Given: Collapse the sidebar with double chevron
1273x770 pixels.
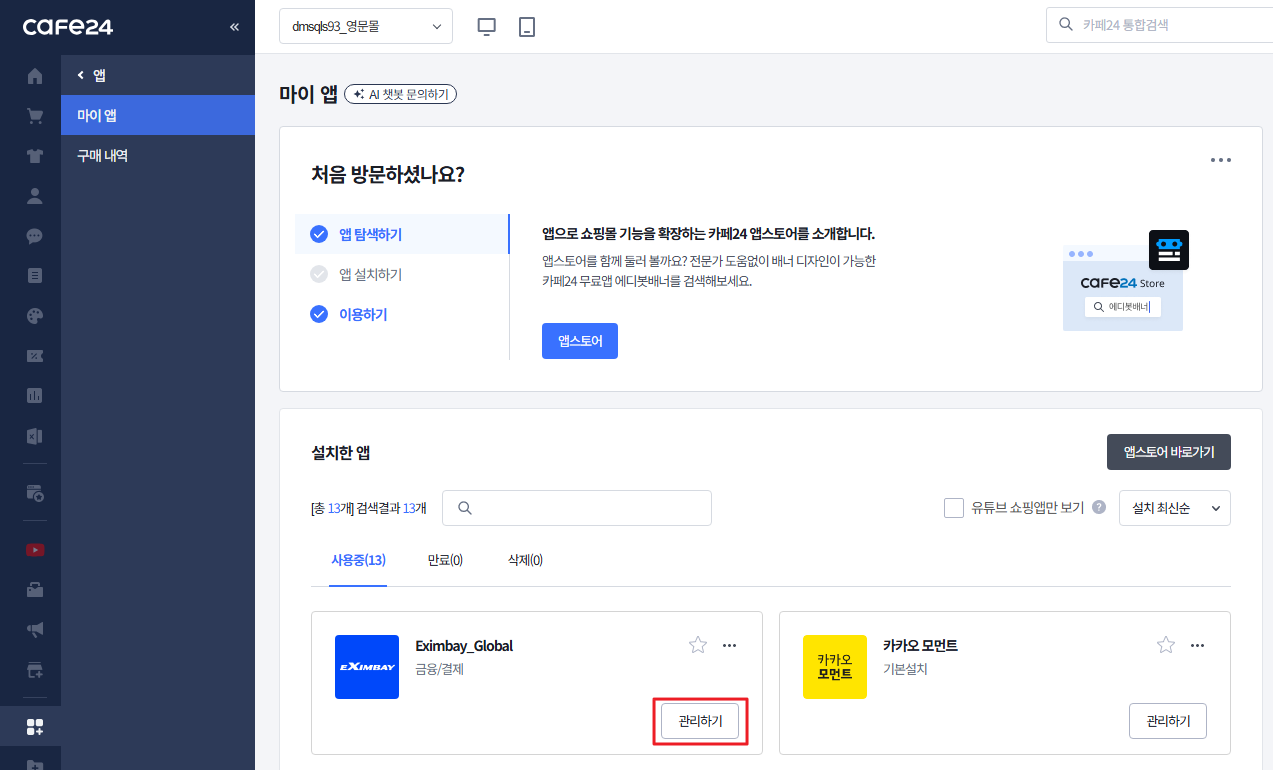Looking at the screenshot, I should tap(234, 27).
